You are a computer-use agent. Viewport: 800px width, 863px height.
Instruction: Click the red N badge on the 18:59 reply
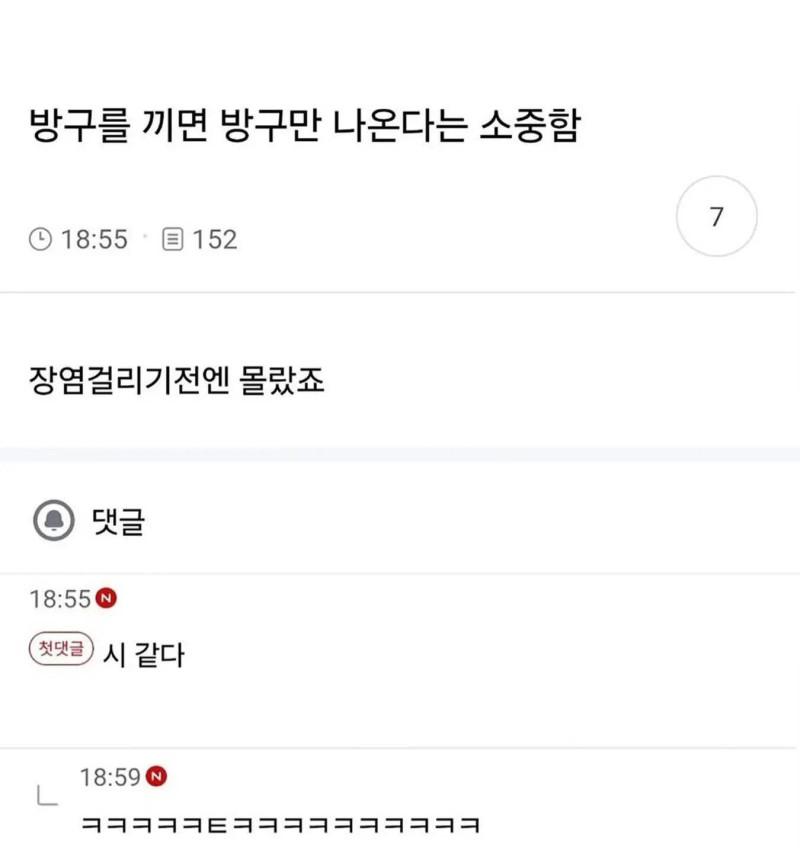(x=157, y=776)
